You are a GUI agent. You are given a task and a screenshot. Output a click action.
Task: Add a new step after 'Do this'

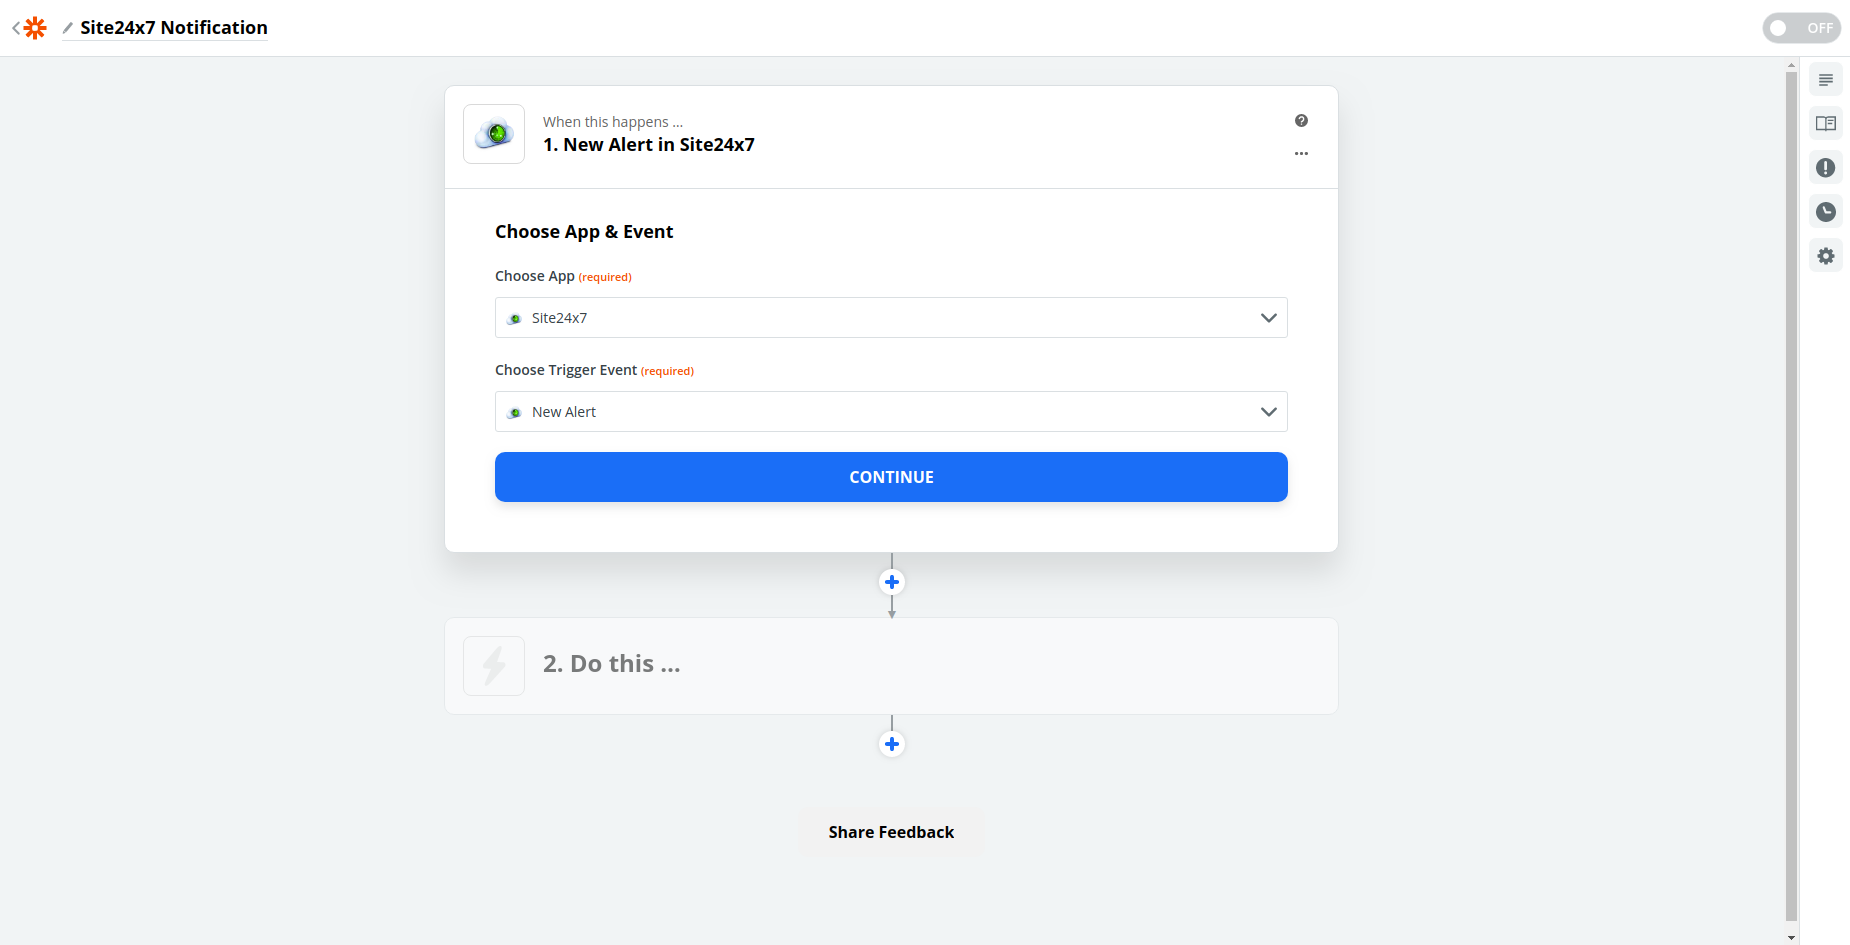[892, 744]
